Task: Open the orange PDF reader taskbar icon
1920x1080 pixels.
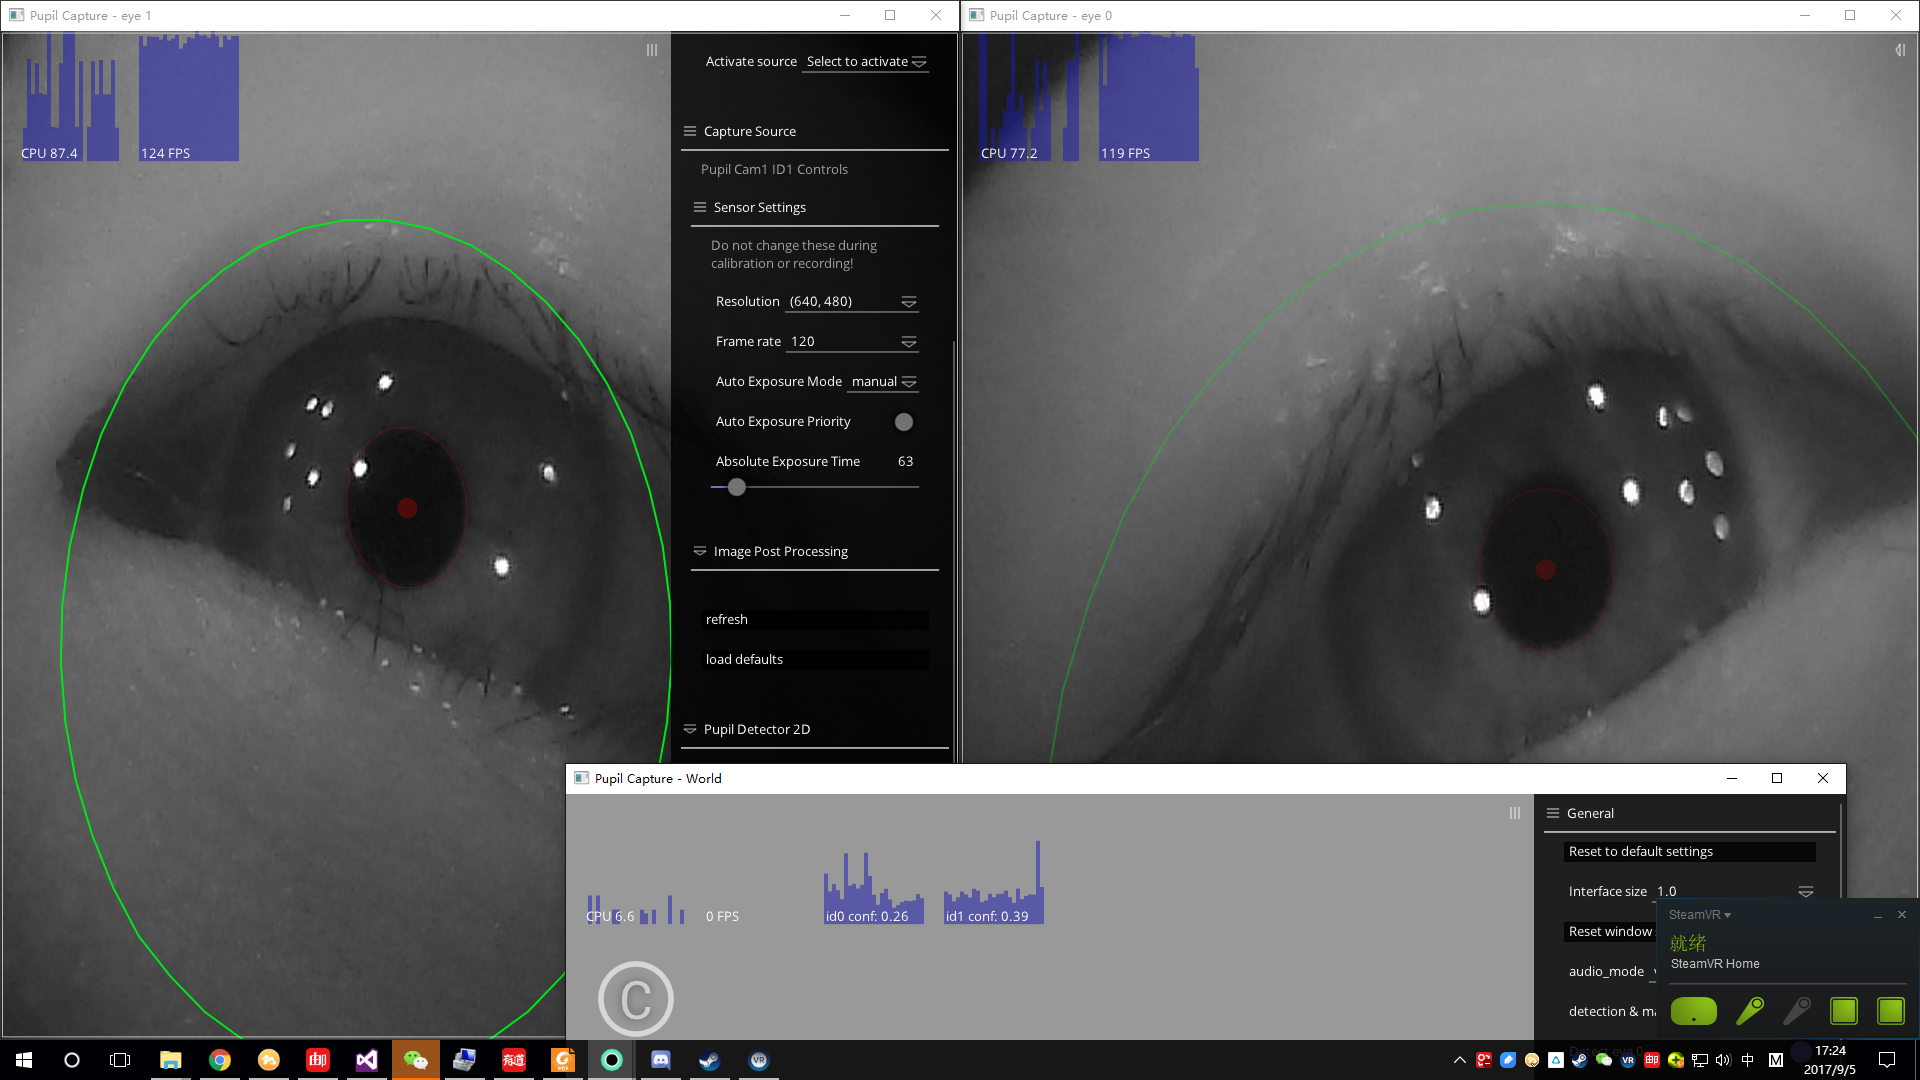Action: [563, 1060]
